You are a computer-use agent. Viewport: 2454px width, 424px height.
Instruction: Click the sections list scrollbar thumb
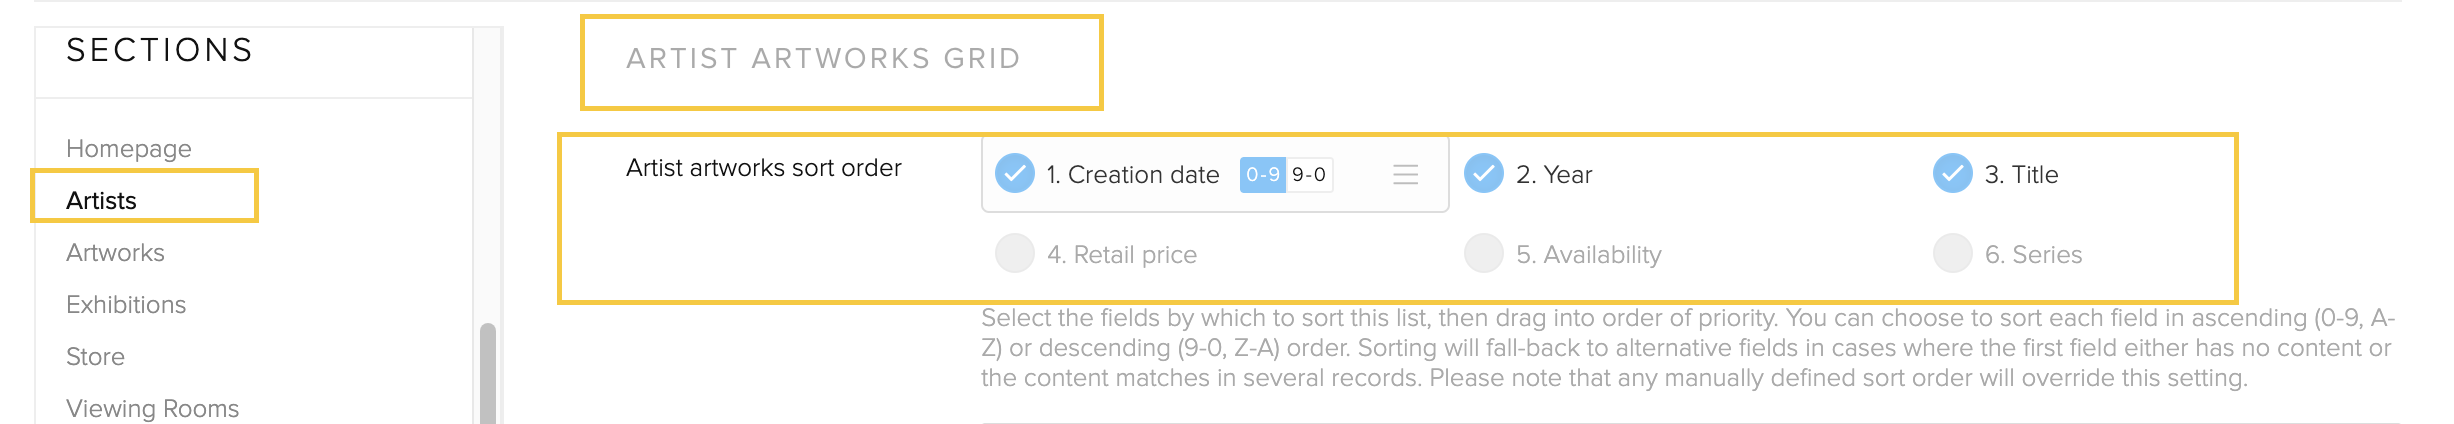pyautogui.click(x=488, y=373)
